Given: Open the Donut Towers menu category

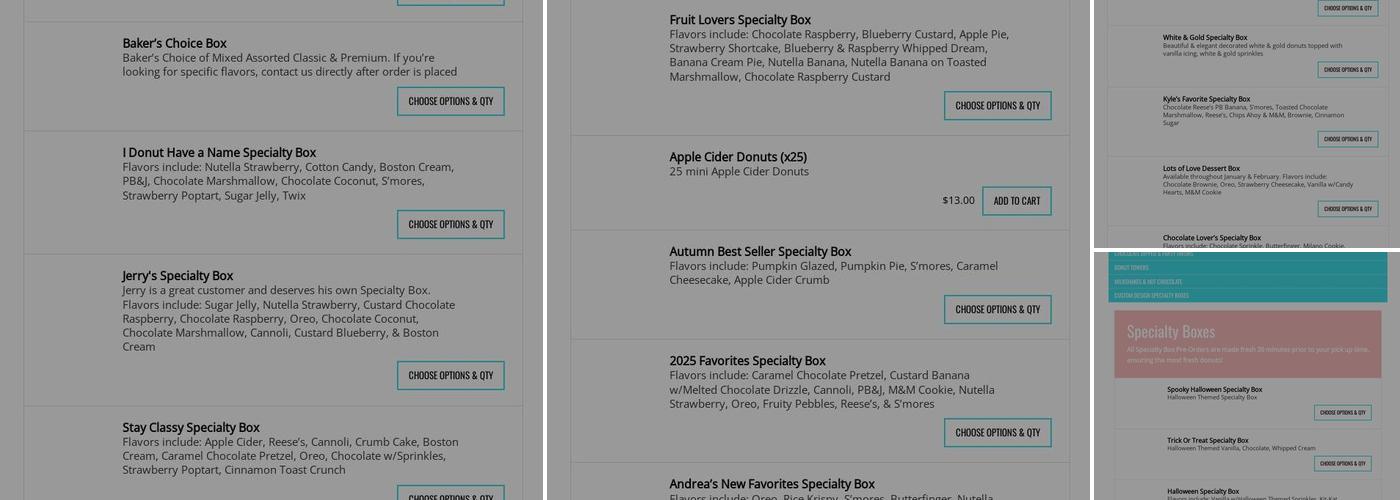Looking at the screenshot, I should click(1131, 268).
